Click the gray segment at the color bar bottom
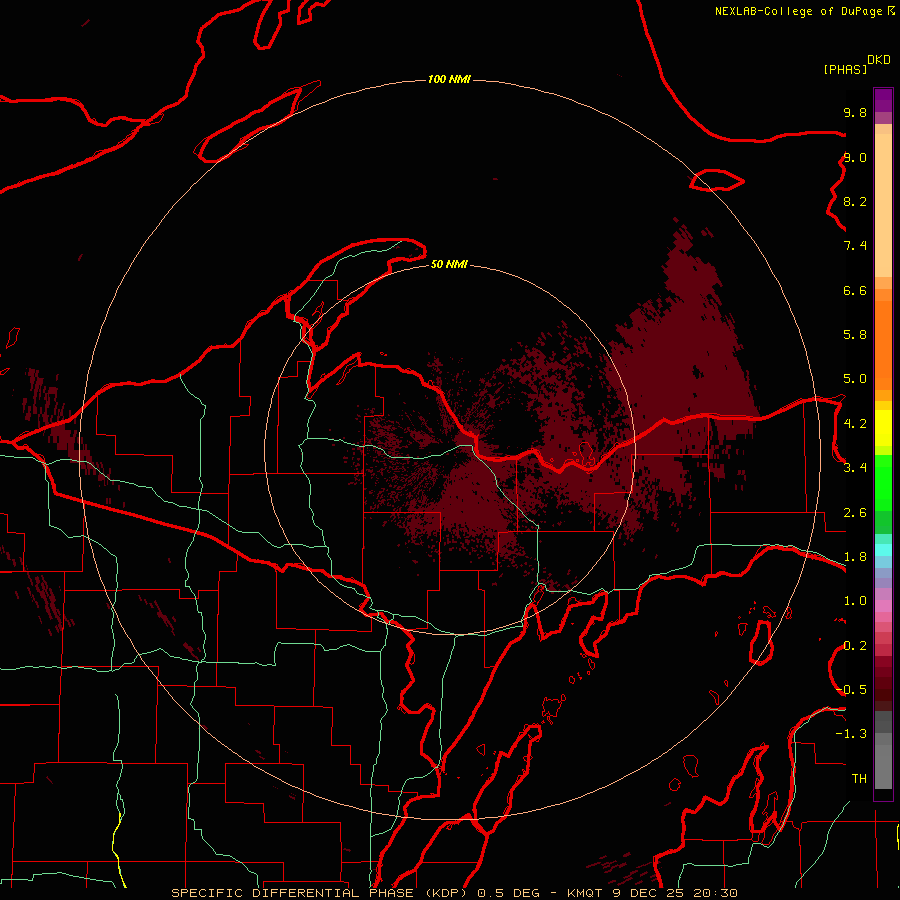Viewport: 900px width, 900px height. click(883, 767)
